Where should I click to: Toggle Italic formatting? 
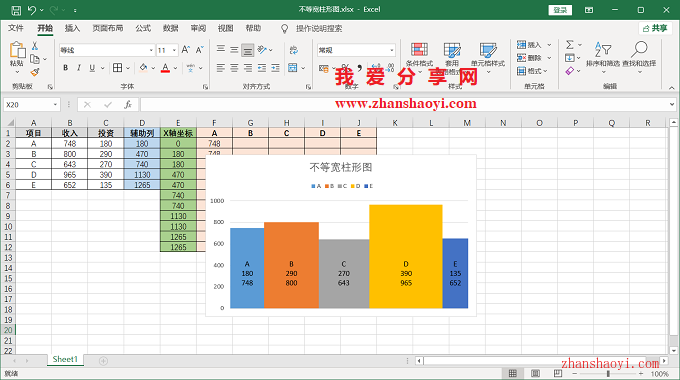[78, 68]
